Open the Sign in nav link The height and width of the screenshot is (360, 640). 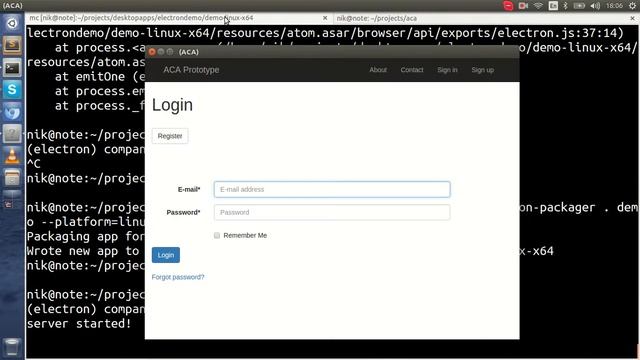click(447, 70)
